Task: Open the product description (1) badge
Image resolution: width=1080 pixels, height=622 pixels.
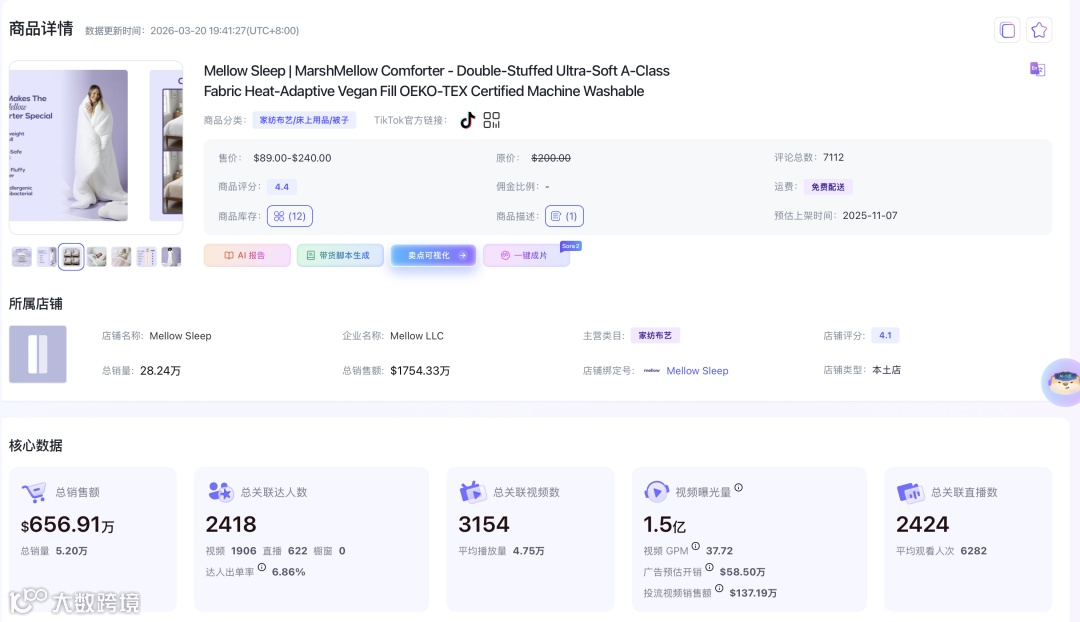Action: click(x=564, y=216)
